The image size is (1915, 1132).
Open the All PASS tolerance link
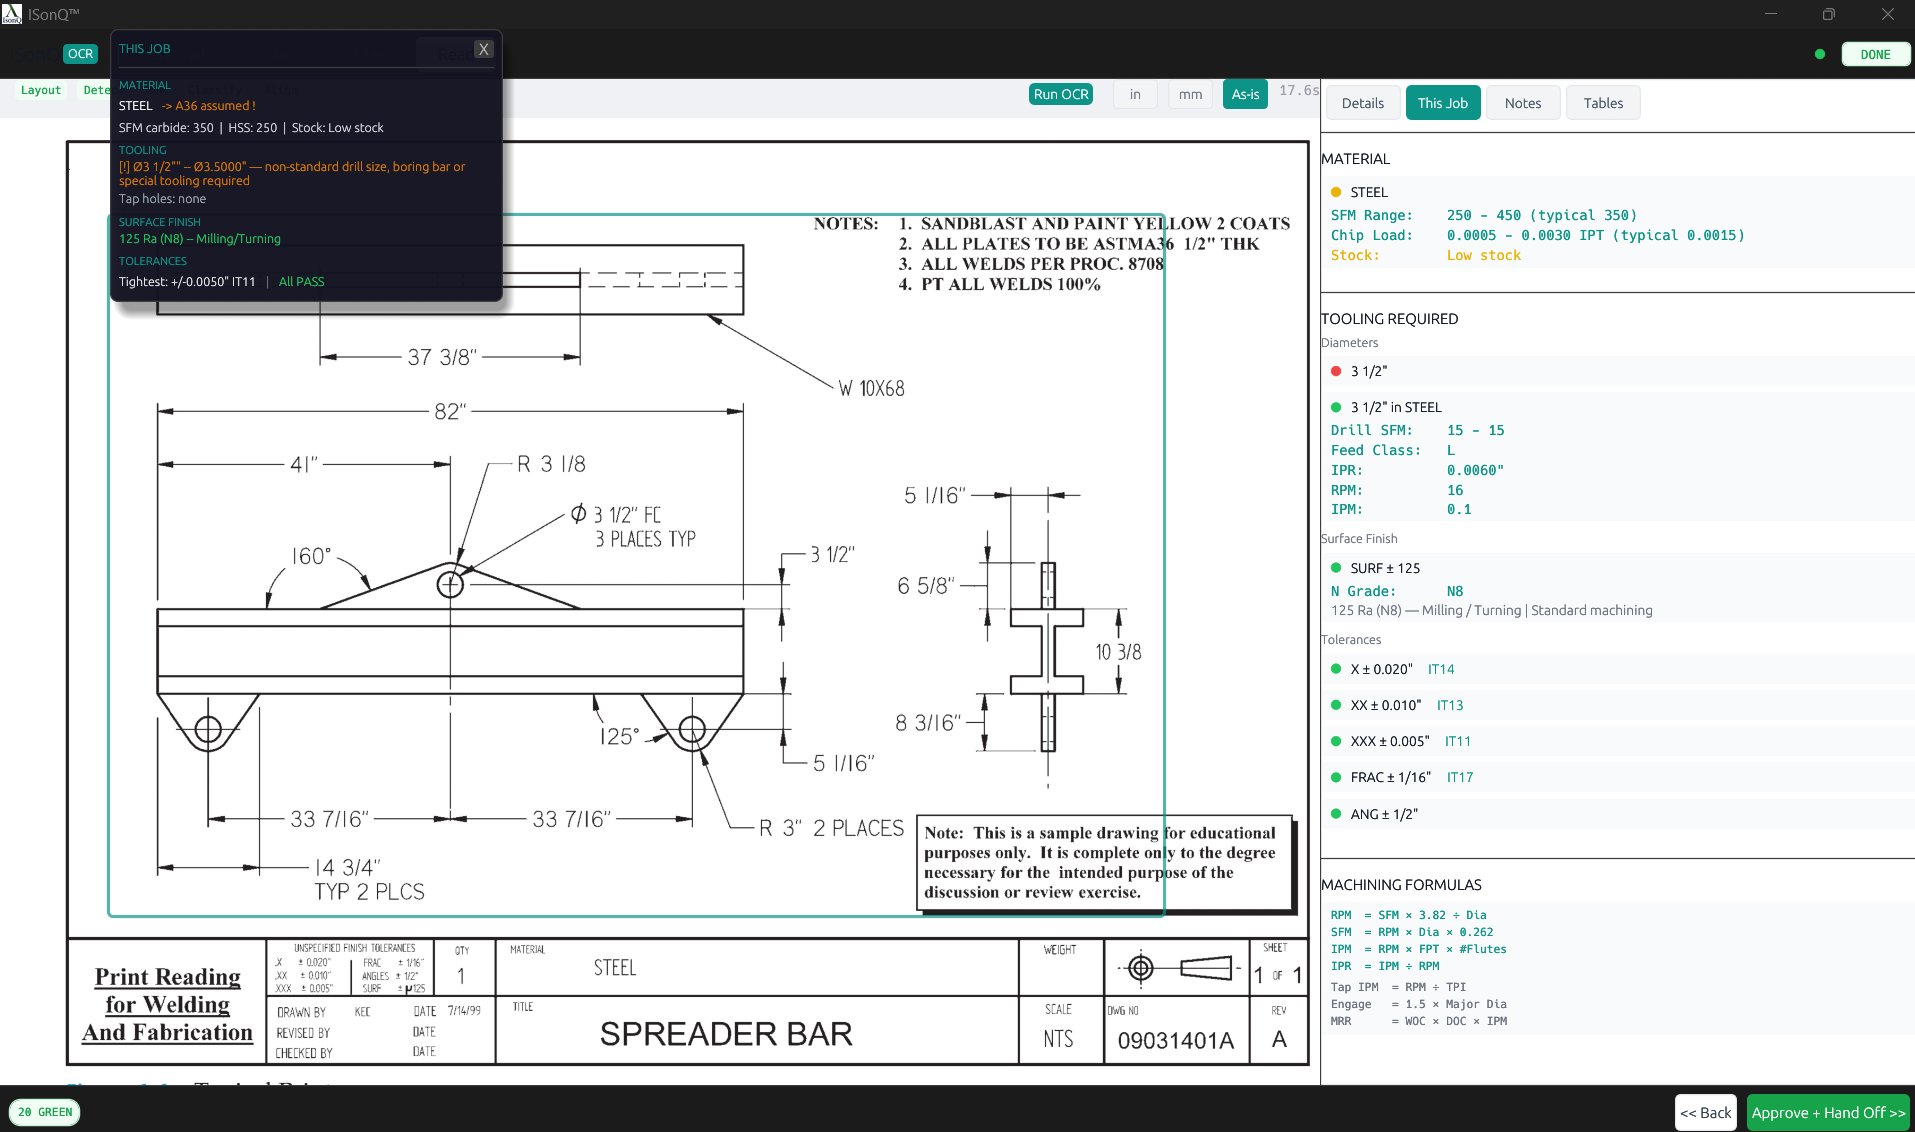click(301, 281)
